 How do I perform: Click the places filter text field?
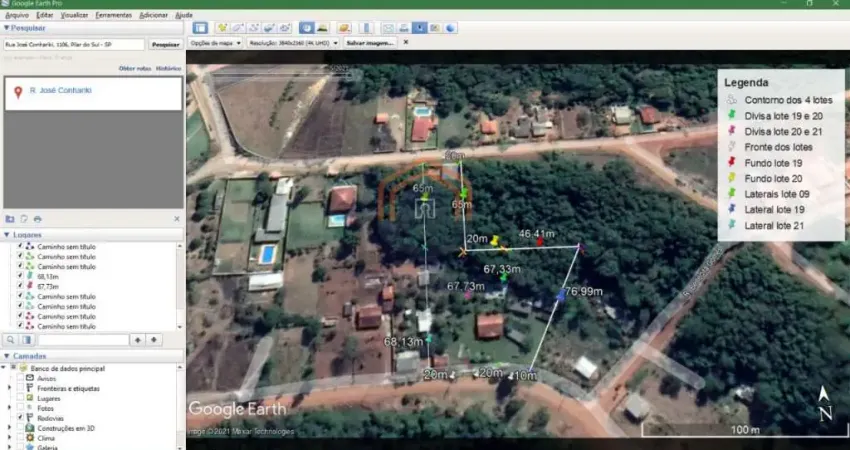(83, 340)
